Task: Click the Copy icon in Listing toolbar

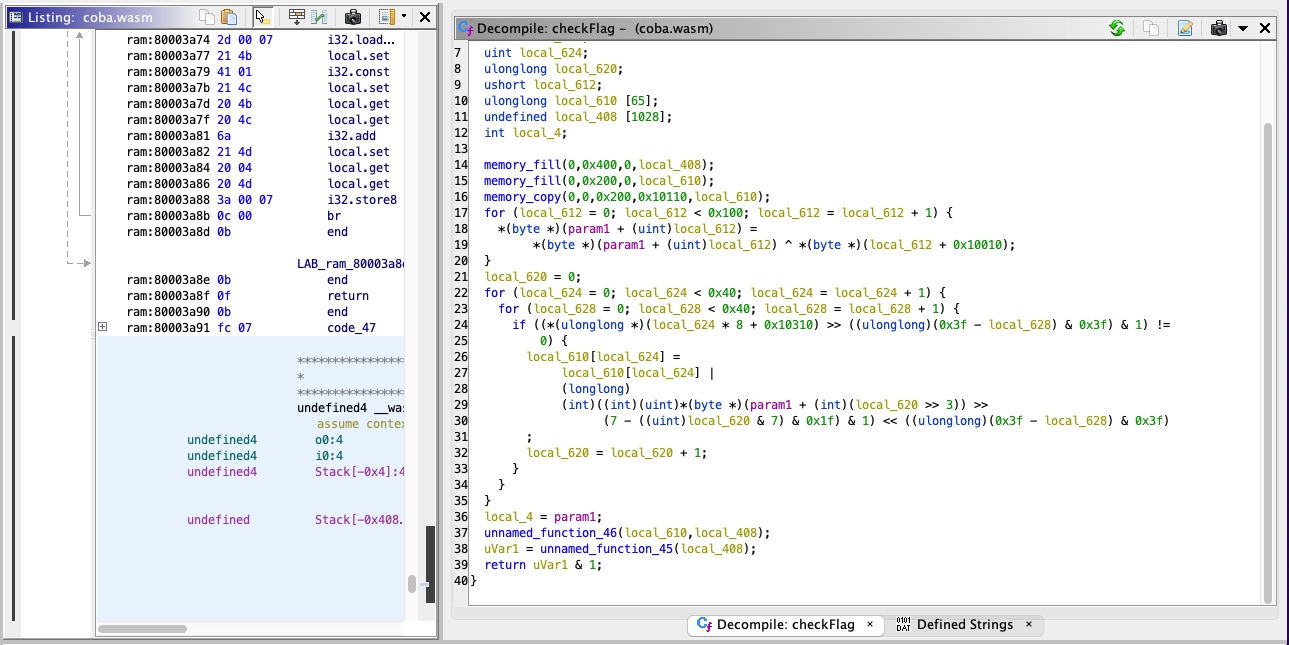Action: tap(207, 17)
